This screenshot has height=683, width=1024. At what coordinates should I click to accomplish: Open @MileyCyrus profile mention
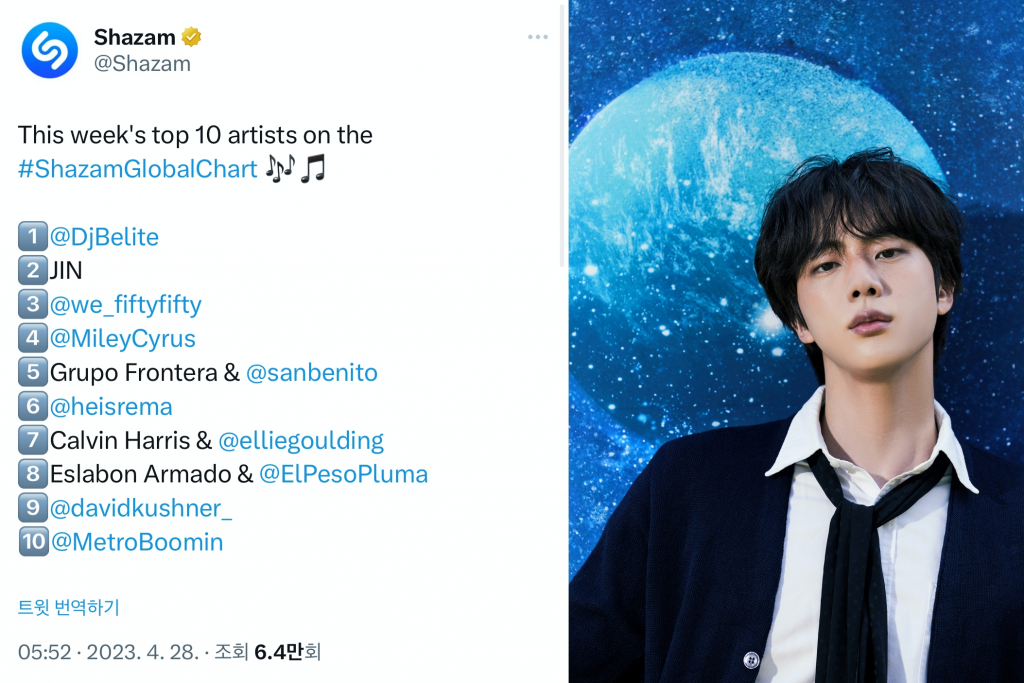pyautogui.click(x=123, y=338)
